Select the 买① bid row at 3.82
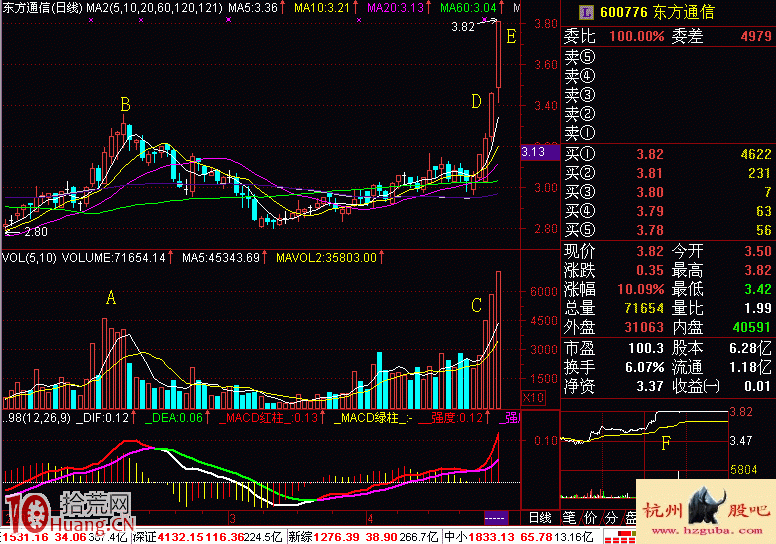Screen dimensions: 776x544 668,154
